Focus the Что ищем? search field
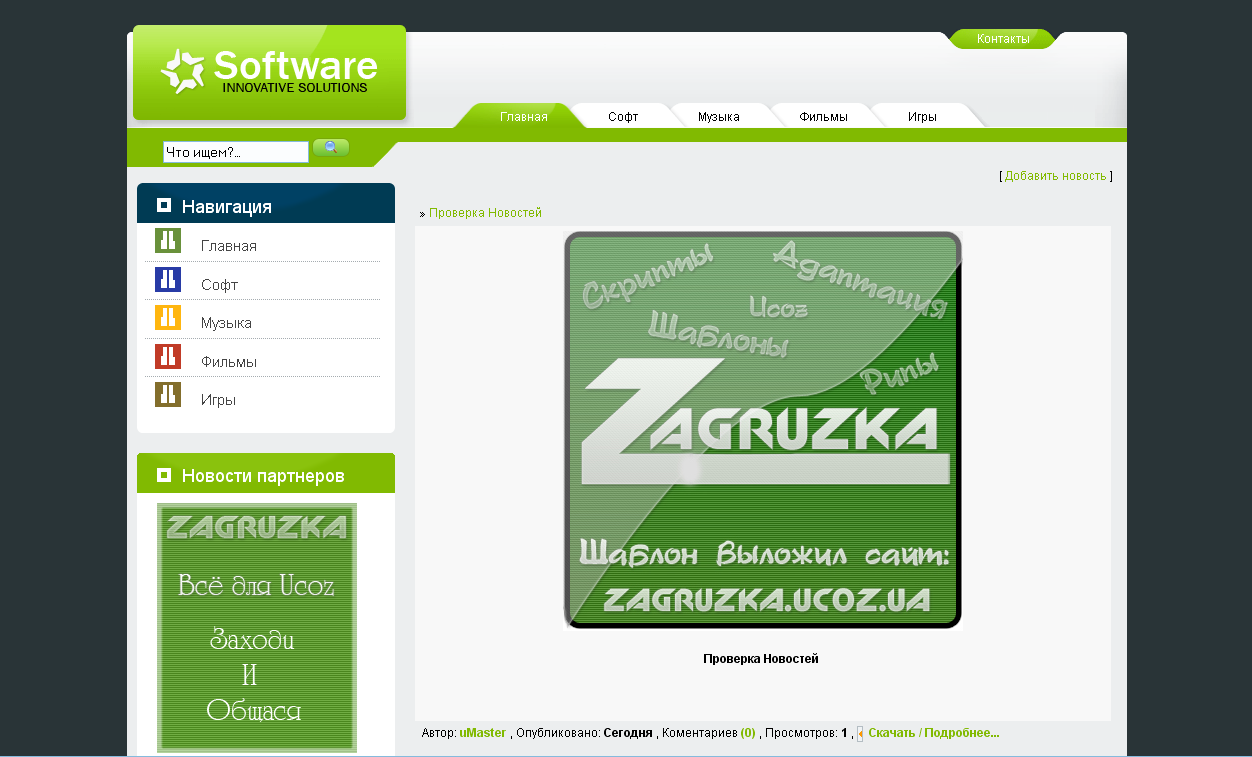 (x=236, y=152)
